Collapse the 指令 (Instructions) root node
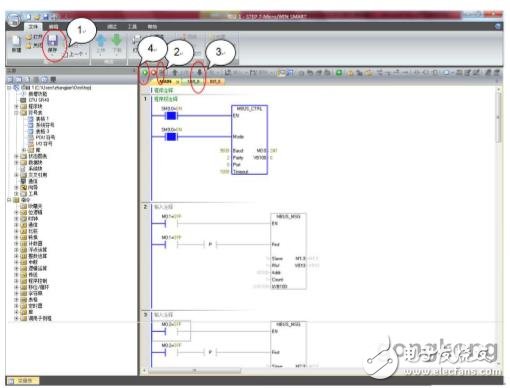 click(10, 200)
